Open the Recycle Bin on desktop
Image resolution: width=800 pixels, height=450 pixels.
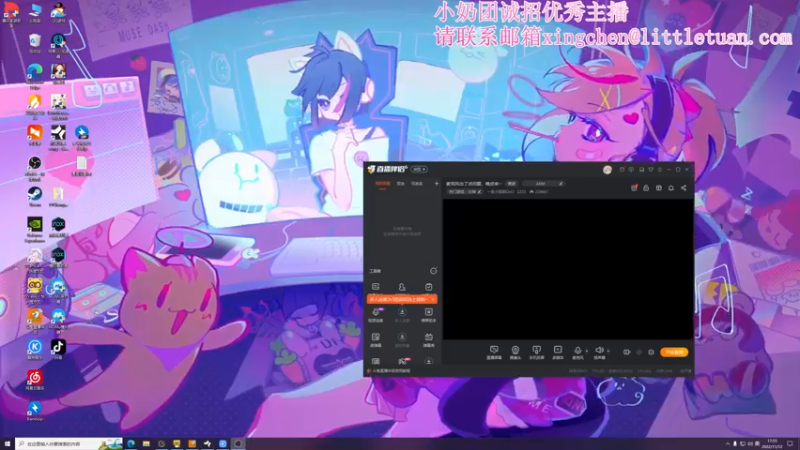(35, 42)
